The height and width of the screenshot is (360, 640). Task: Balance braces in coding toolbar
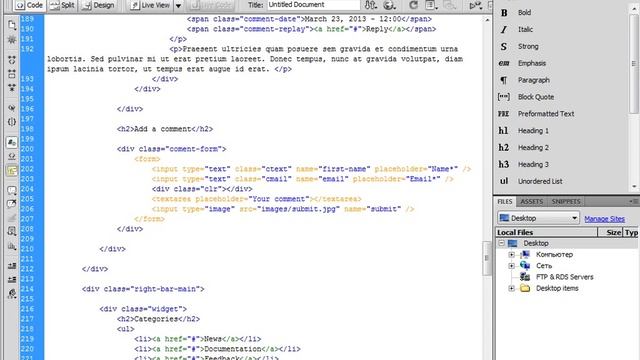(x=12, y=122)
